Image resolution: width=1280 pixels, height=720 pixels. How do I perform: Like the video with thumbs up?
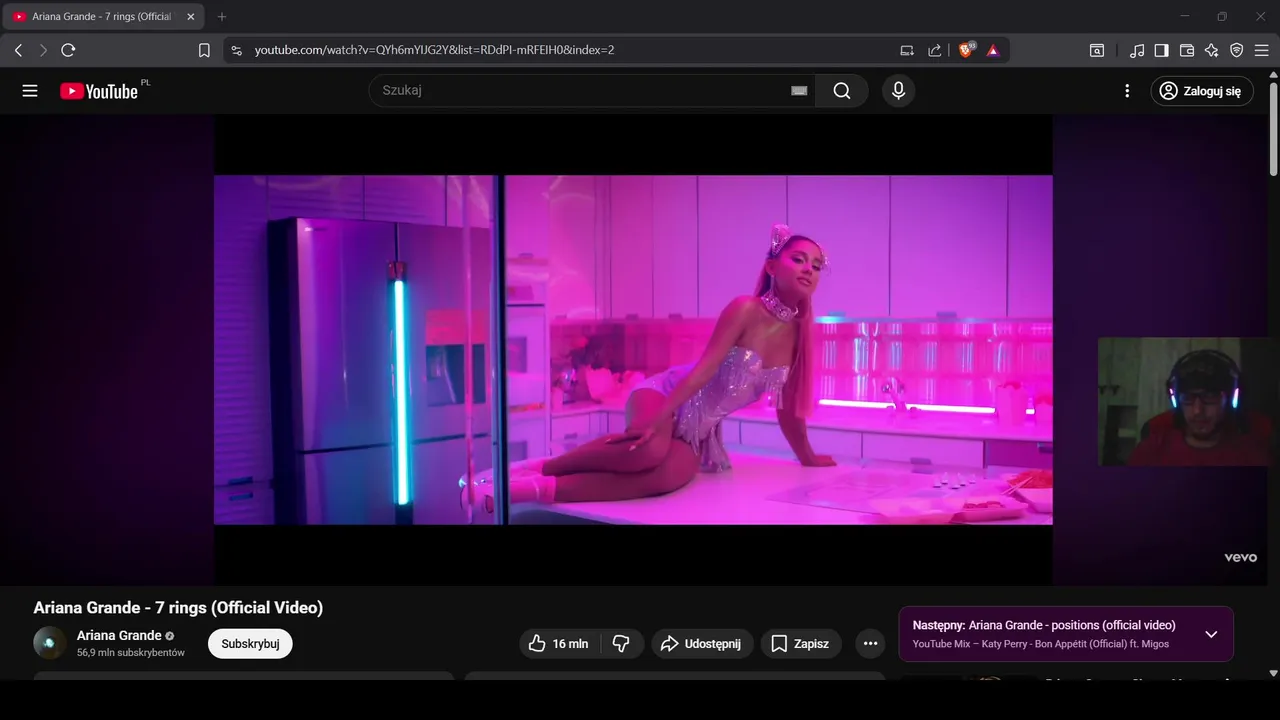coord(558,644)
